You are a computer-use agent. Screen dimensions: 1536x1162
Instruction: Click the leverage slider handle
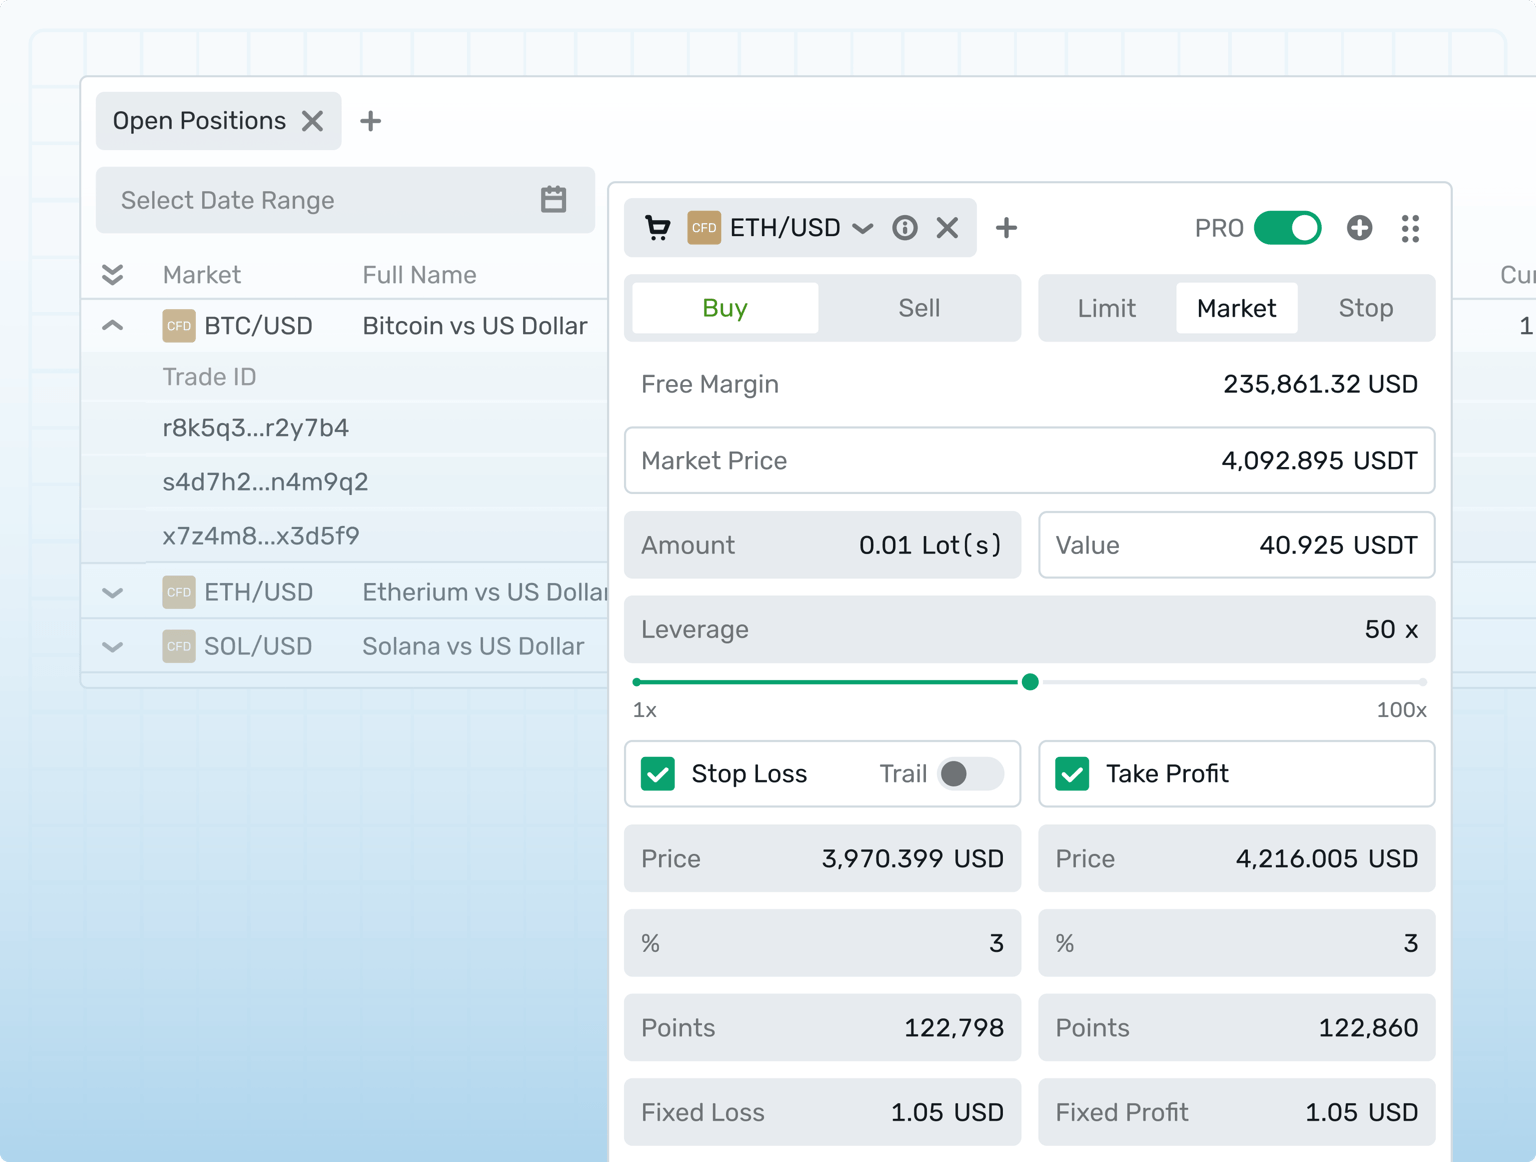[1030, 682]
